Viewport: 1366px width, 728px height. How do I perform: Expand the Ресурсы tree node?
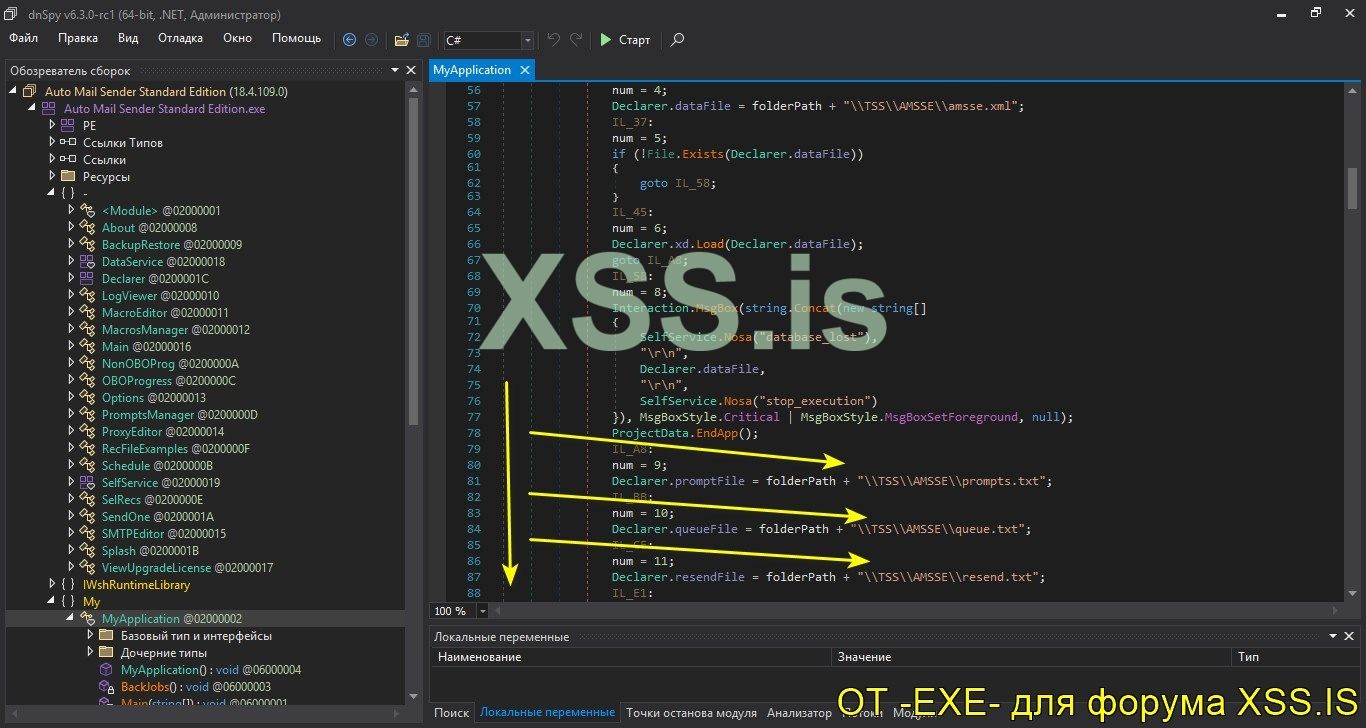point(53,176)
